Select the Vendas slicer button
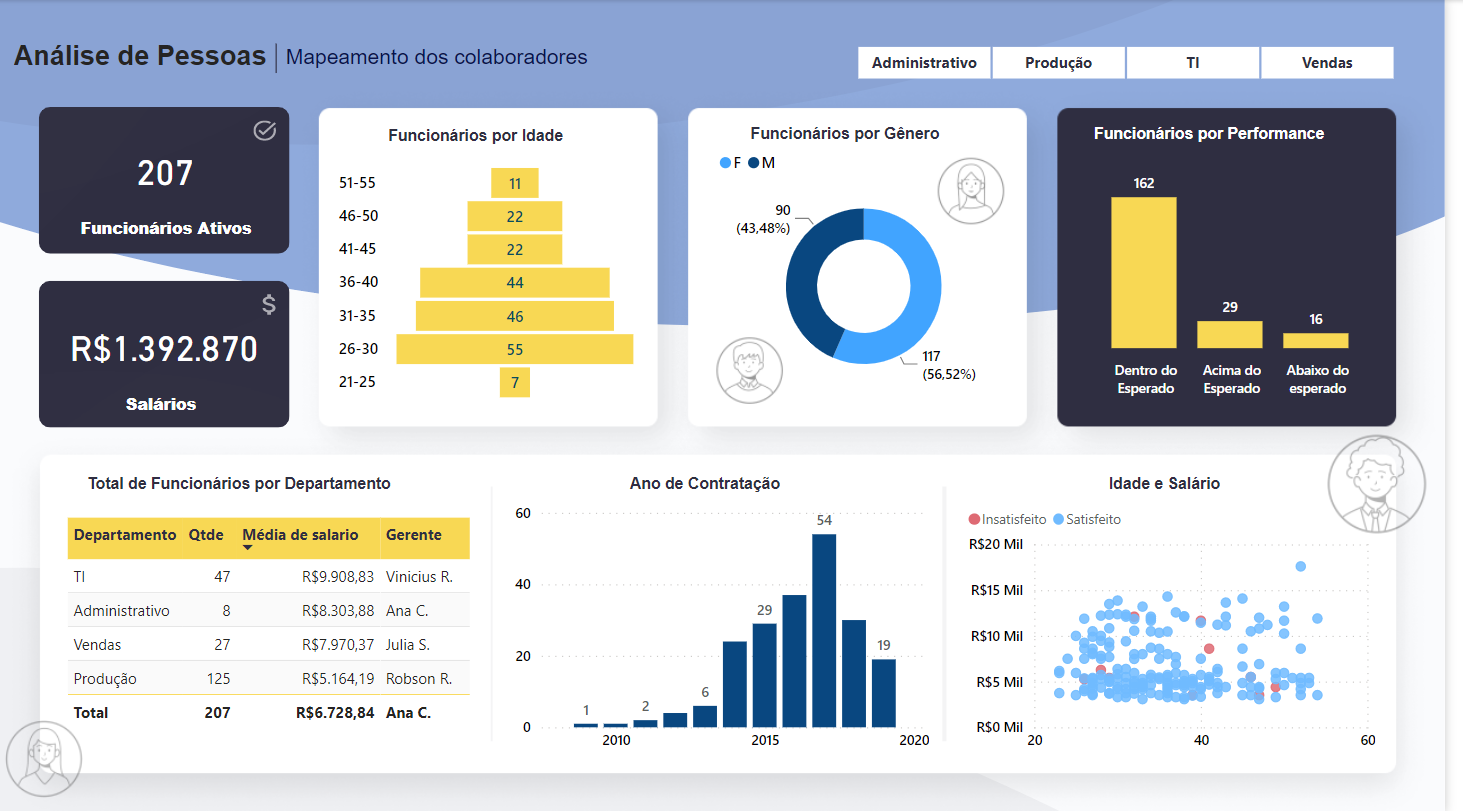The image size is (1463, 811). (x=1327, y=63)
